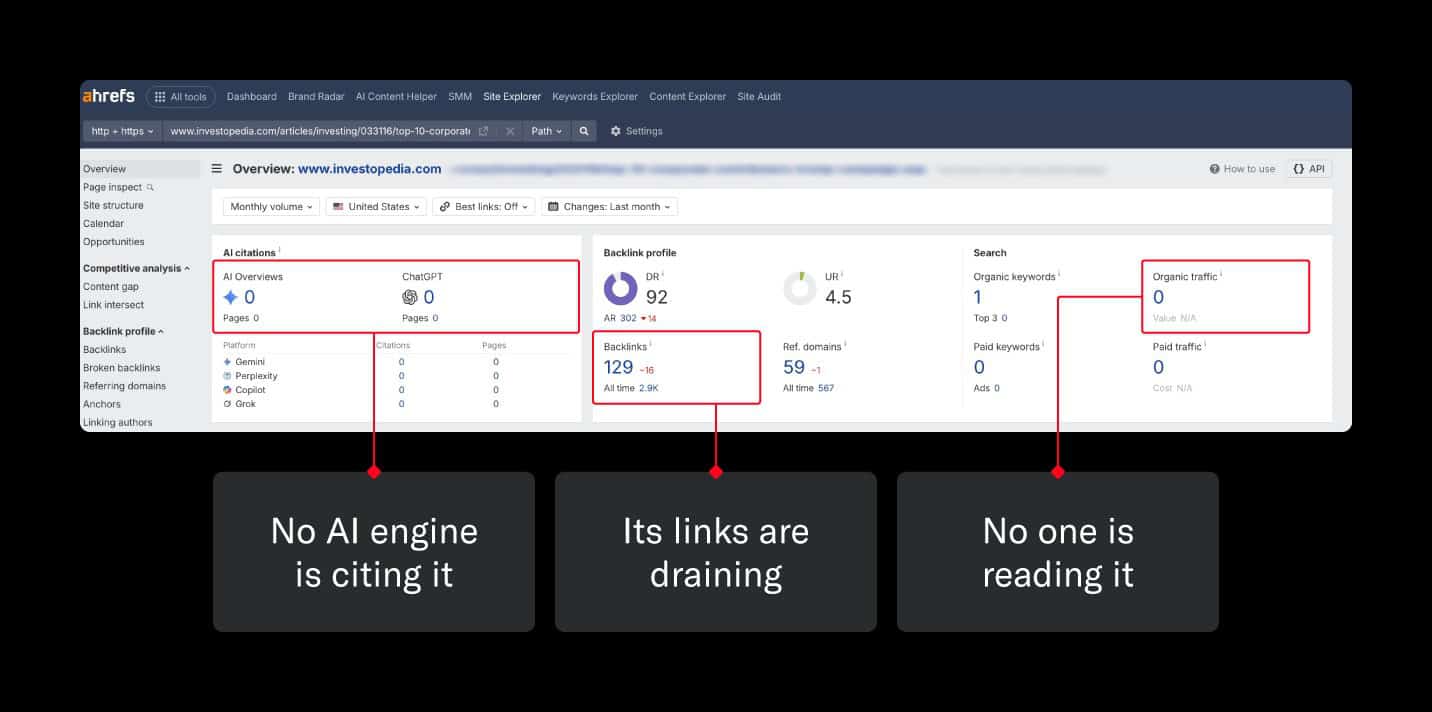Viewport: 1432px width, 712px height.
Task: Click the search magnifier button
Action: click(585, 131)
